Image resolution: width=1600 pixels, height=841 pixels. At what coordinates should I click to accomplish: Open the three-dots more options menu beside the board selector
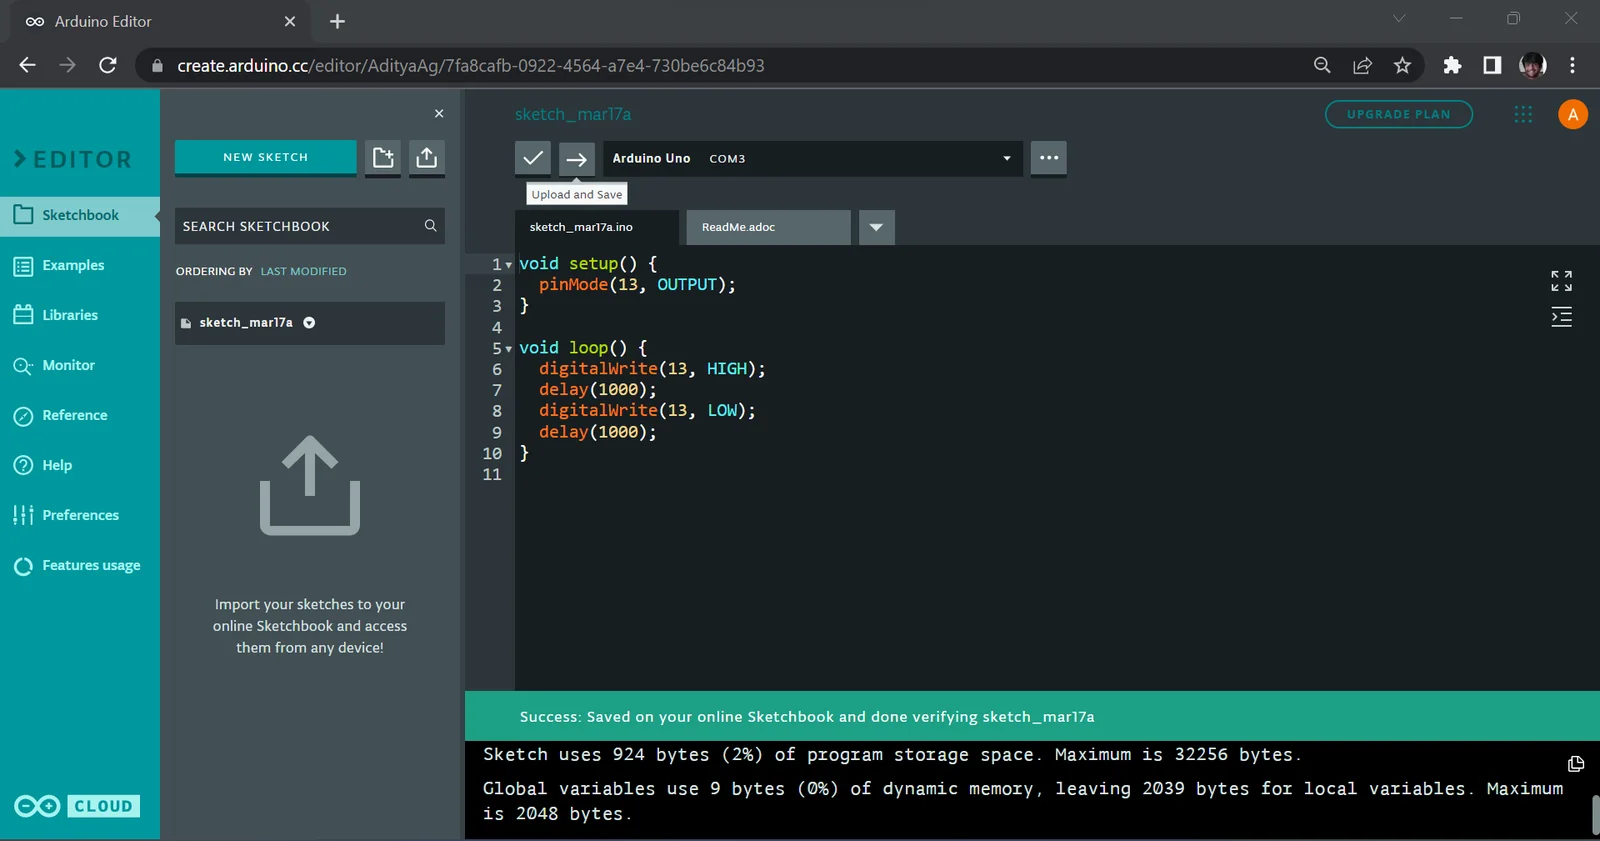tap(1049, 158)
